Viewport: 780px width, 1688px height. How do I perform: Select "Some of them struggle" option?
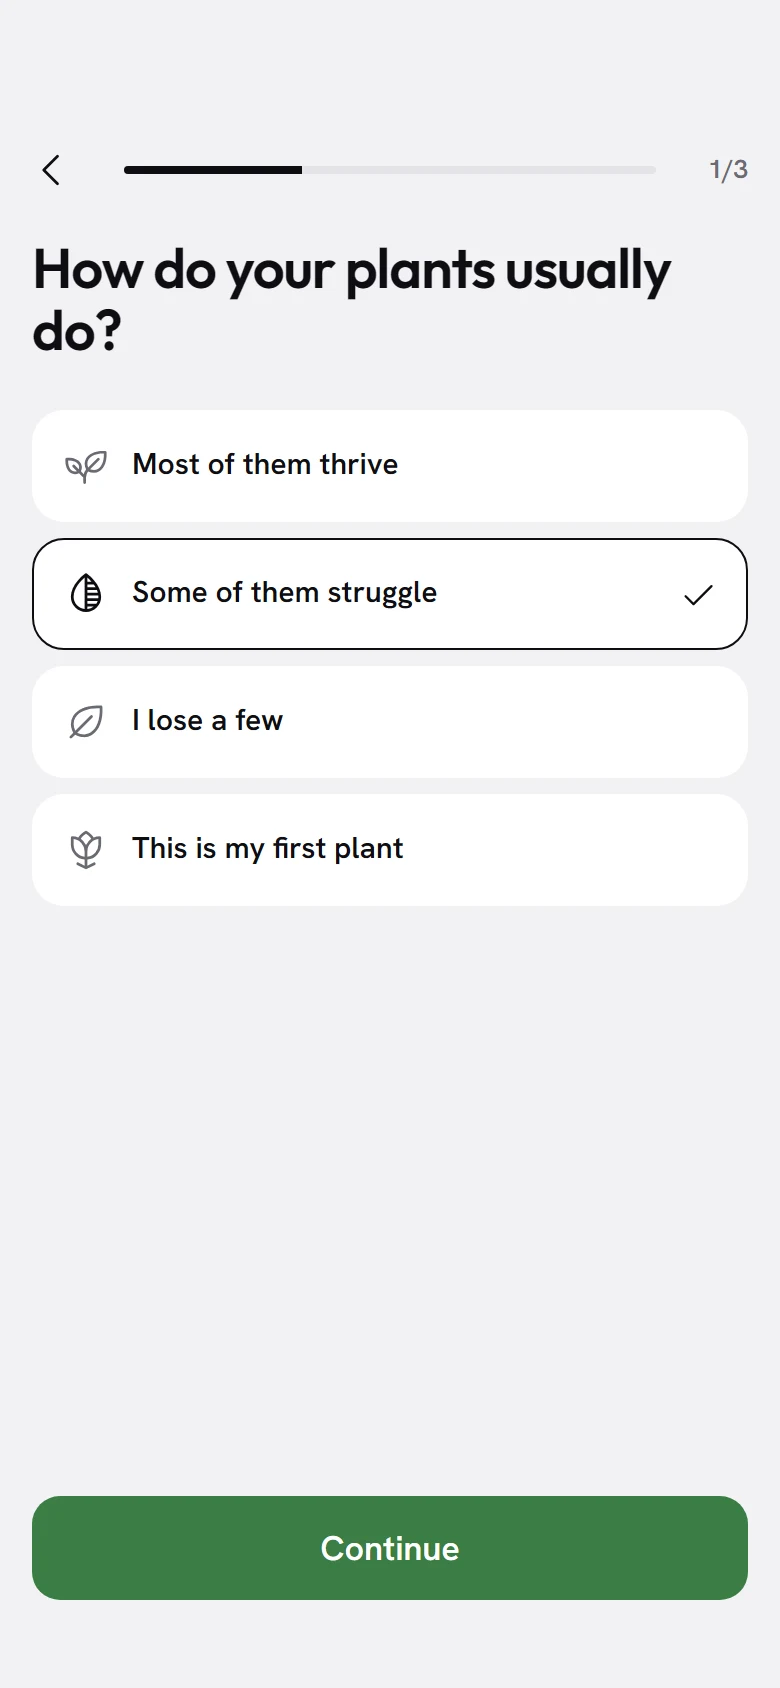pyautogui.click(x=390, y=594)
